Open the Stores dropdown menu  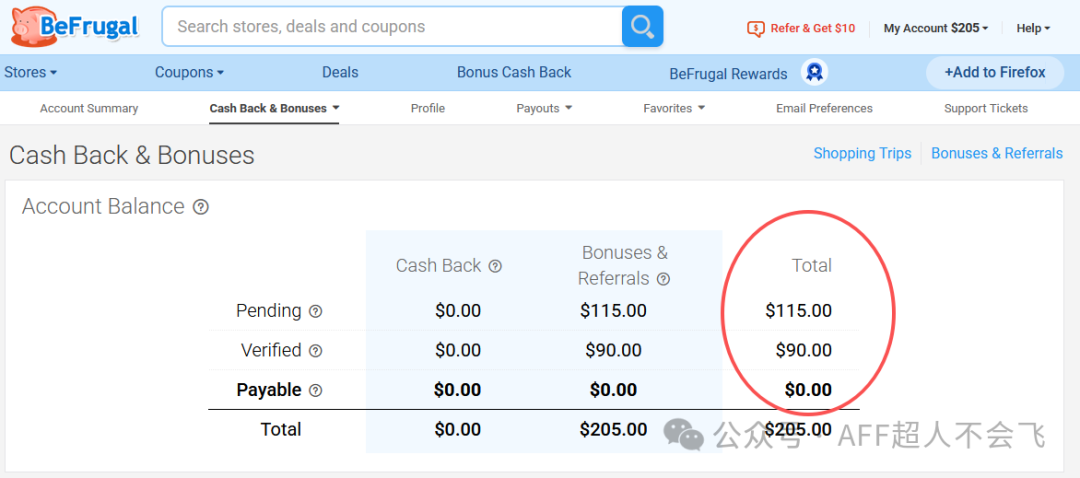pyautogui.click(x=30, y=72)
